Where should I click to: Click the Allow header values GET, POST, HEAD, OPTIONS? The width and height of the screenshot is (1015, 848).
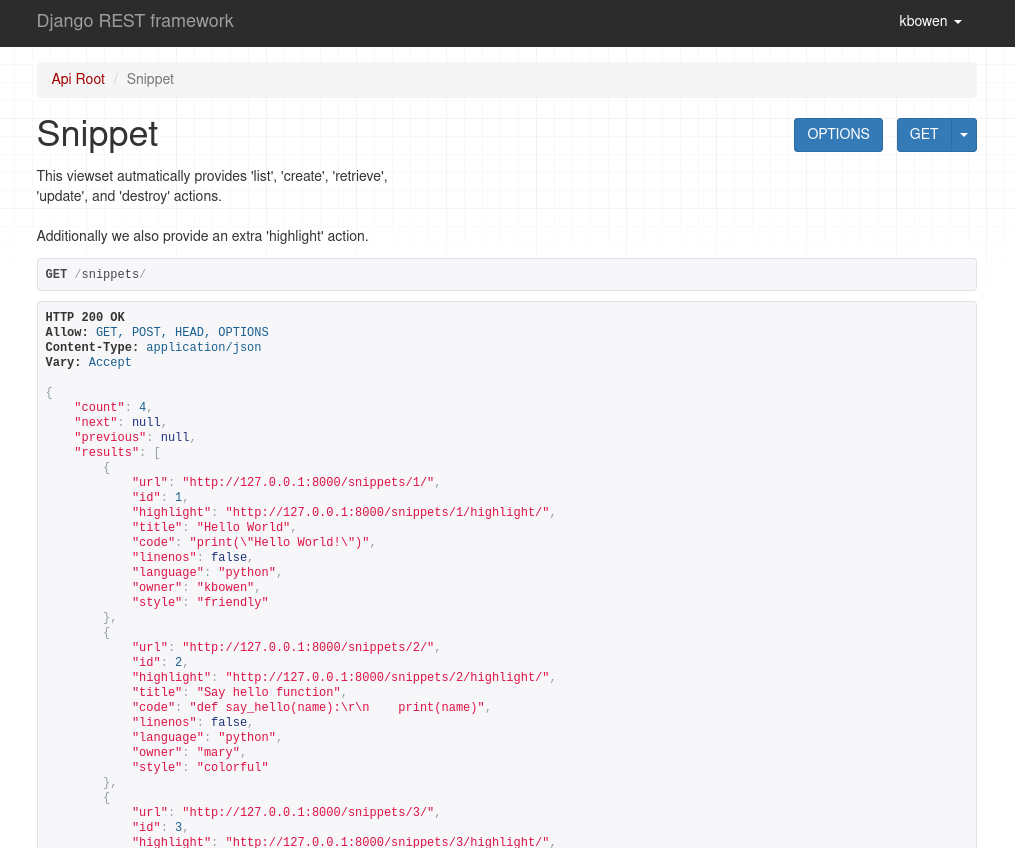[182, 332]
